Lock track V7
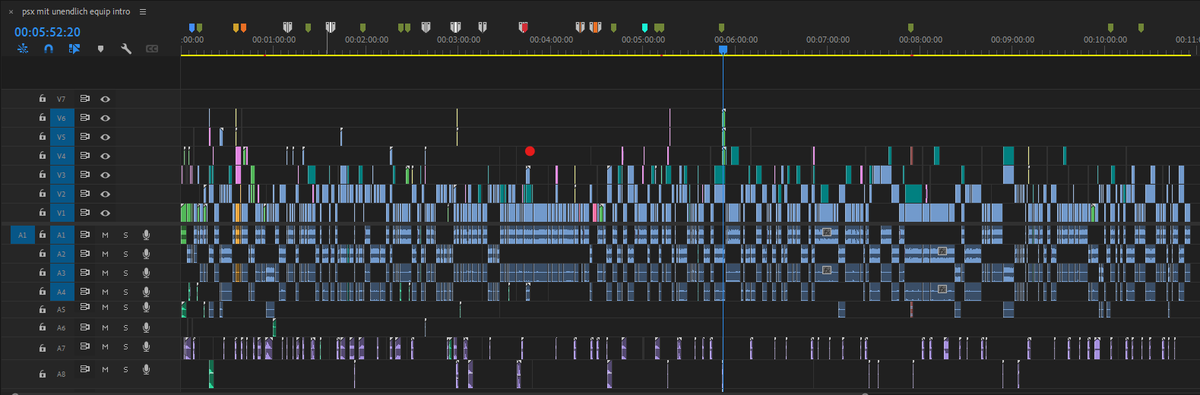The height and width of the screenshot is (395, 1200). [42, 99]
